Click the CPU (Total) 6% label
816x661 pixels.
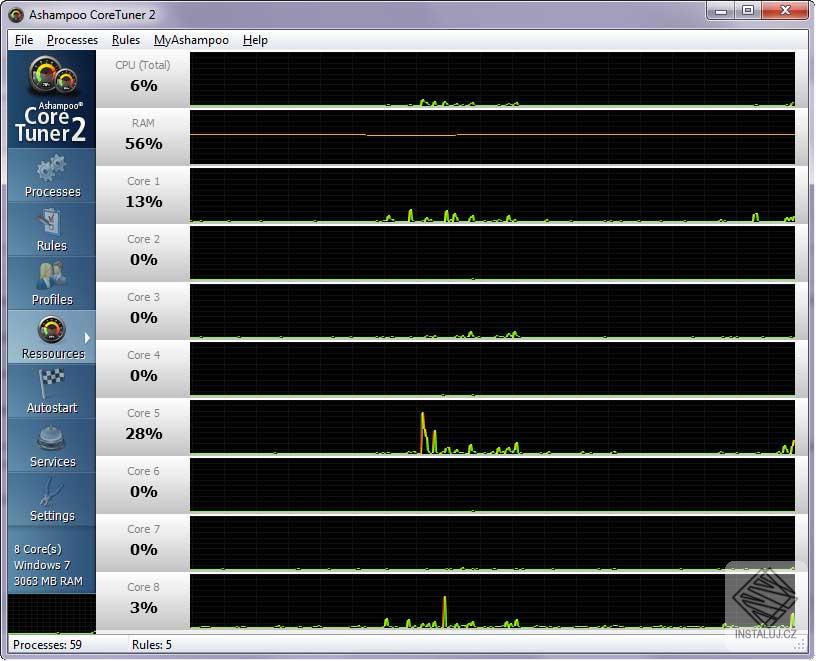[x=143, y=77]
